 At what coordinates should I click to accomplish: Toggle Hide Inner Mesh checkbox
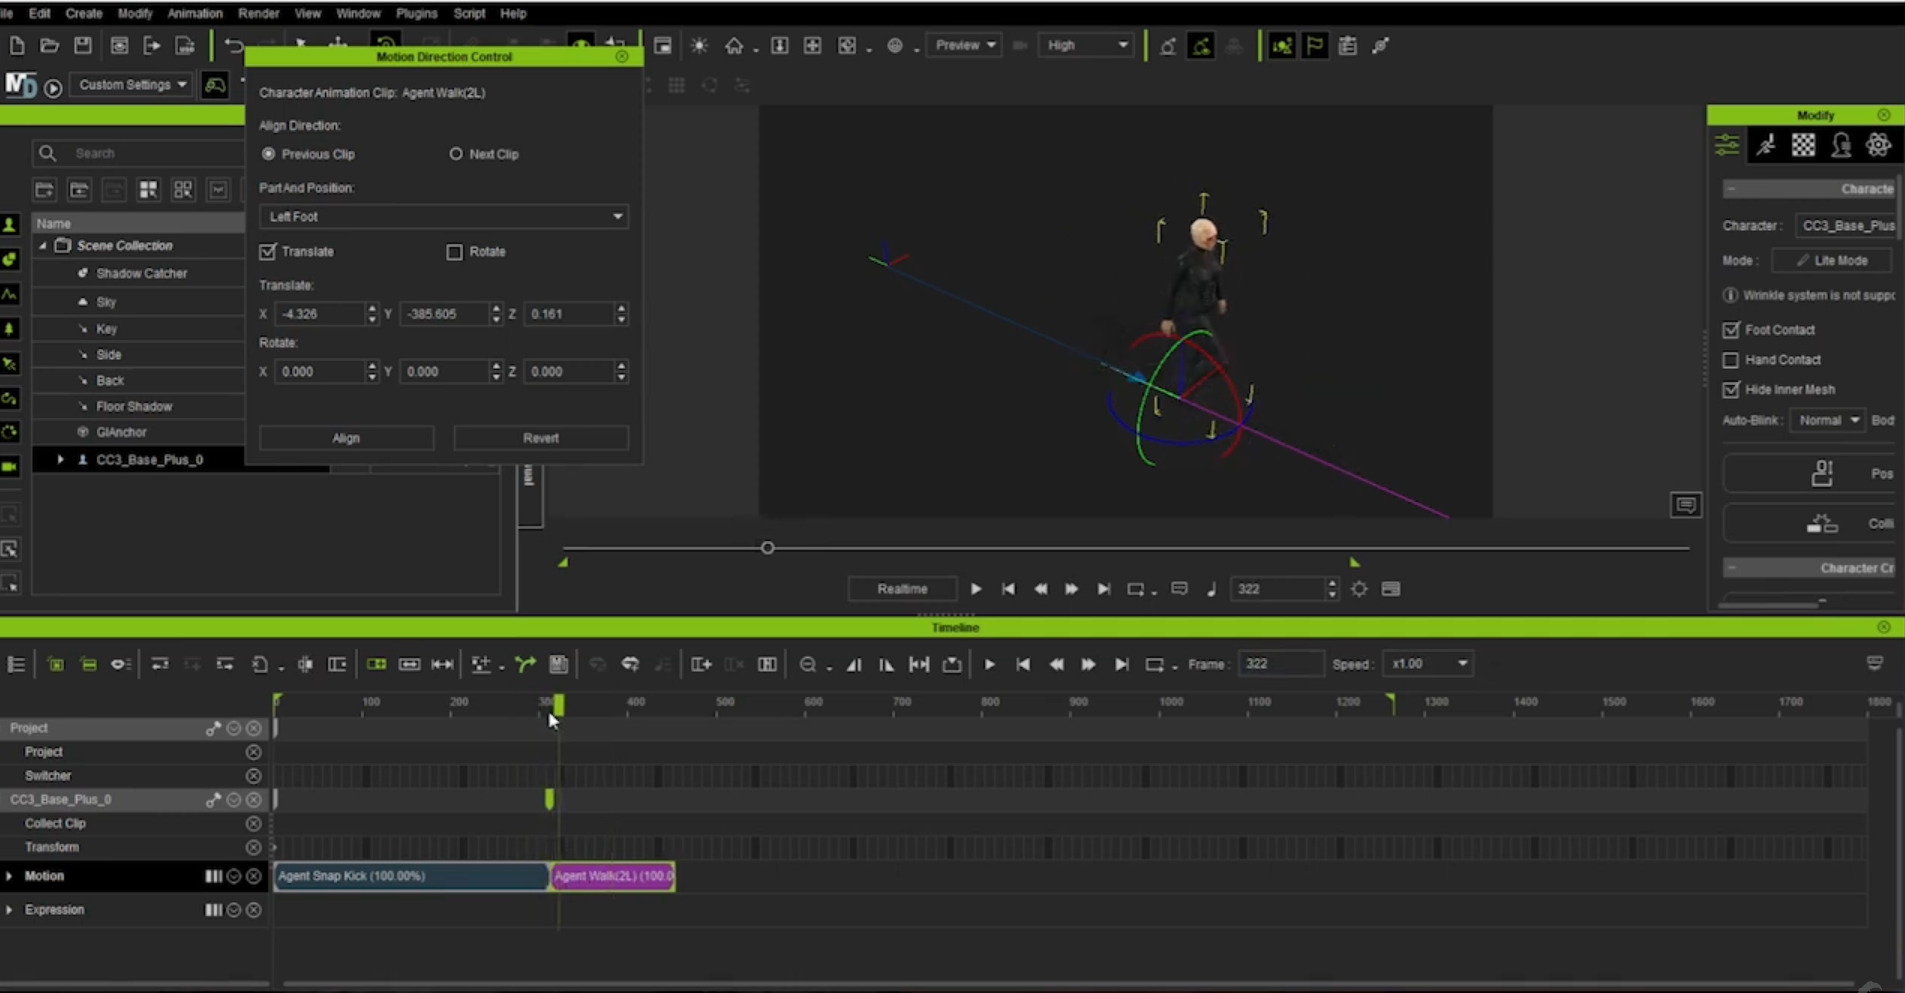point(1731,390)
